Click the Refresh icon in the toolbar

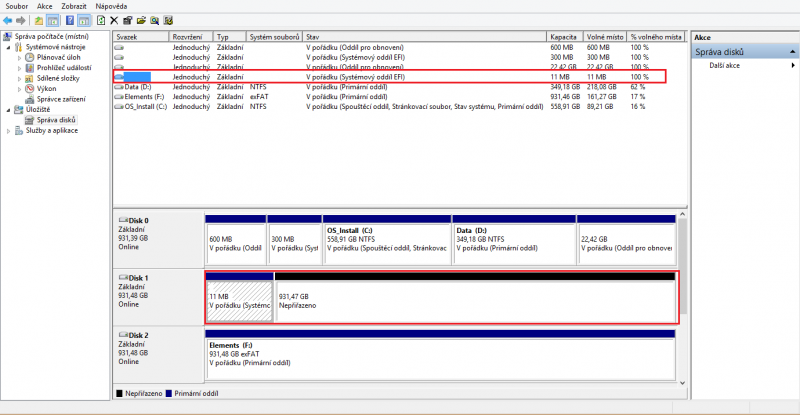pos(101,20)
